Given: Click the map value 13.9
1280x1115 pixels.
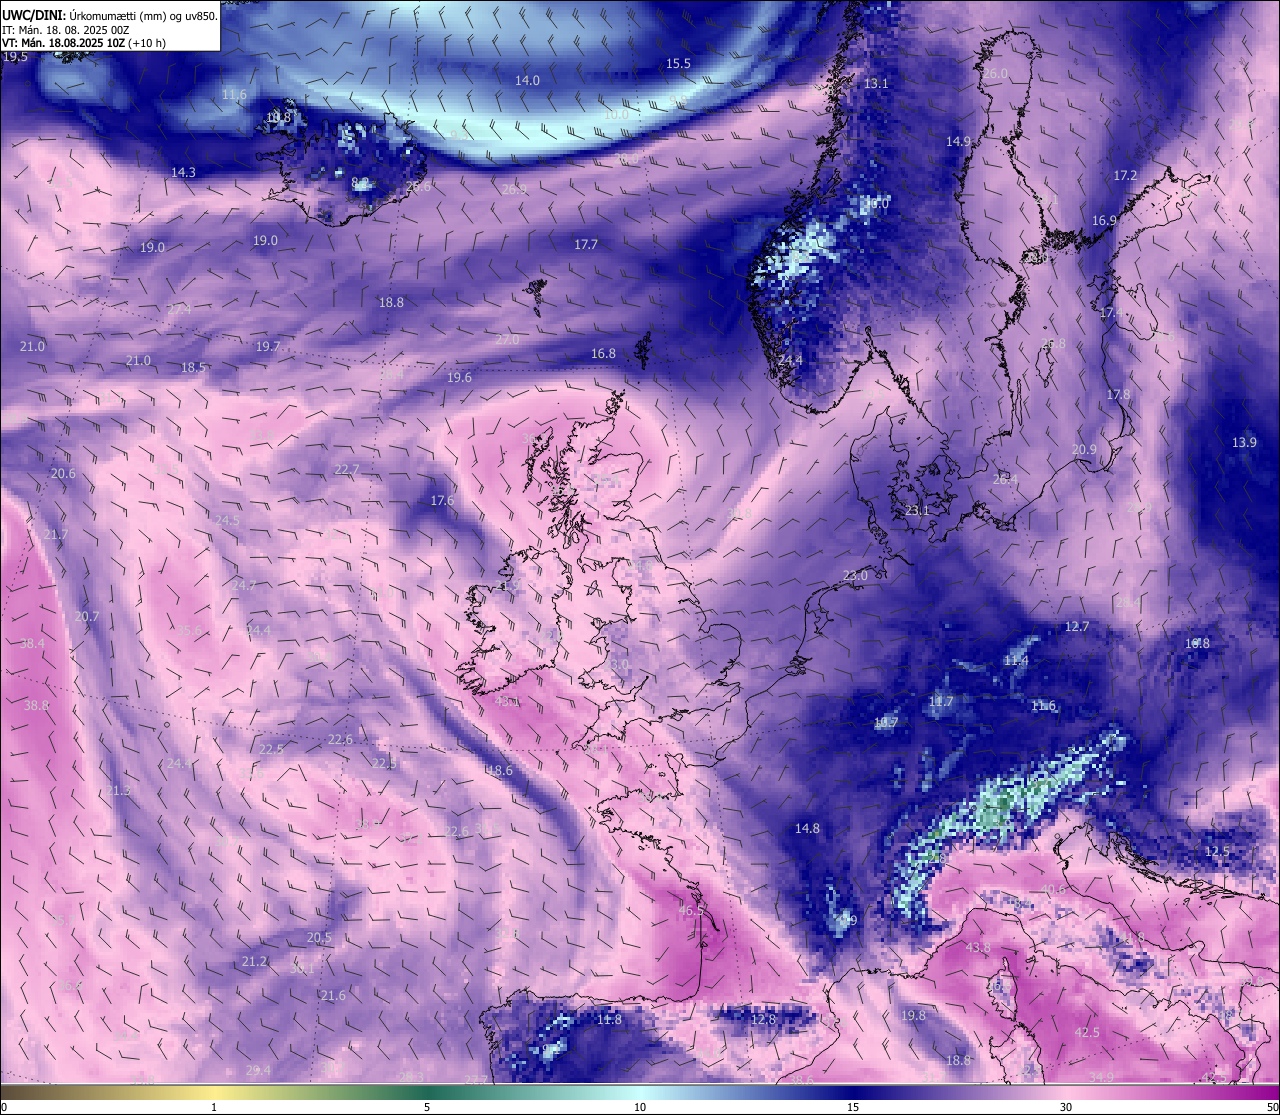Looking at the screenshot, I should coord(1244,442).
